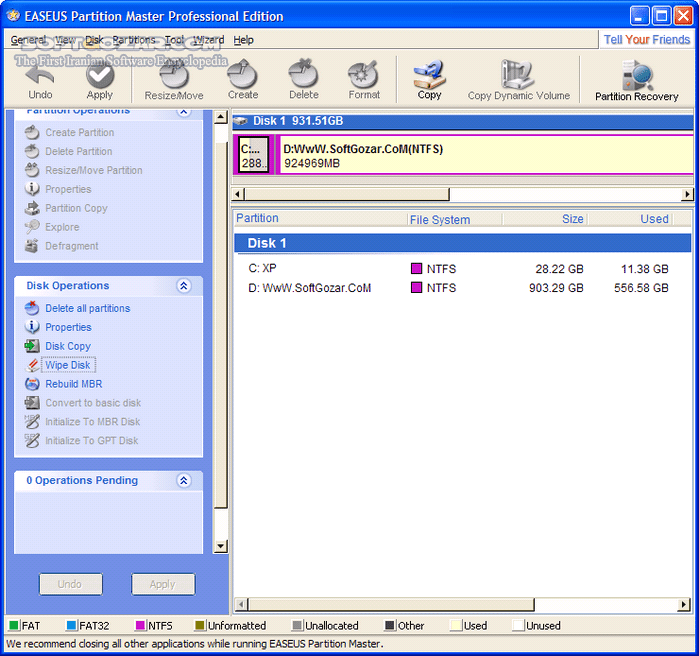Open the General menu
699x656 pixels.
point(28,40)
